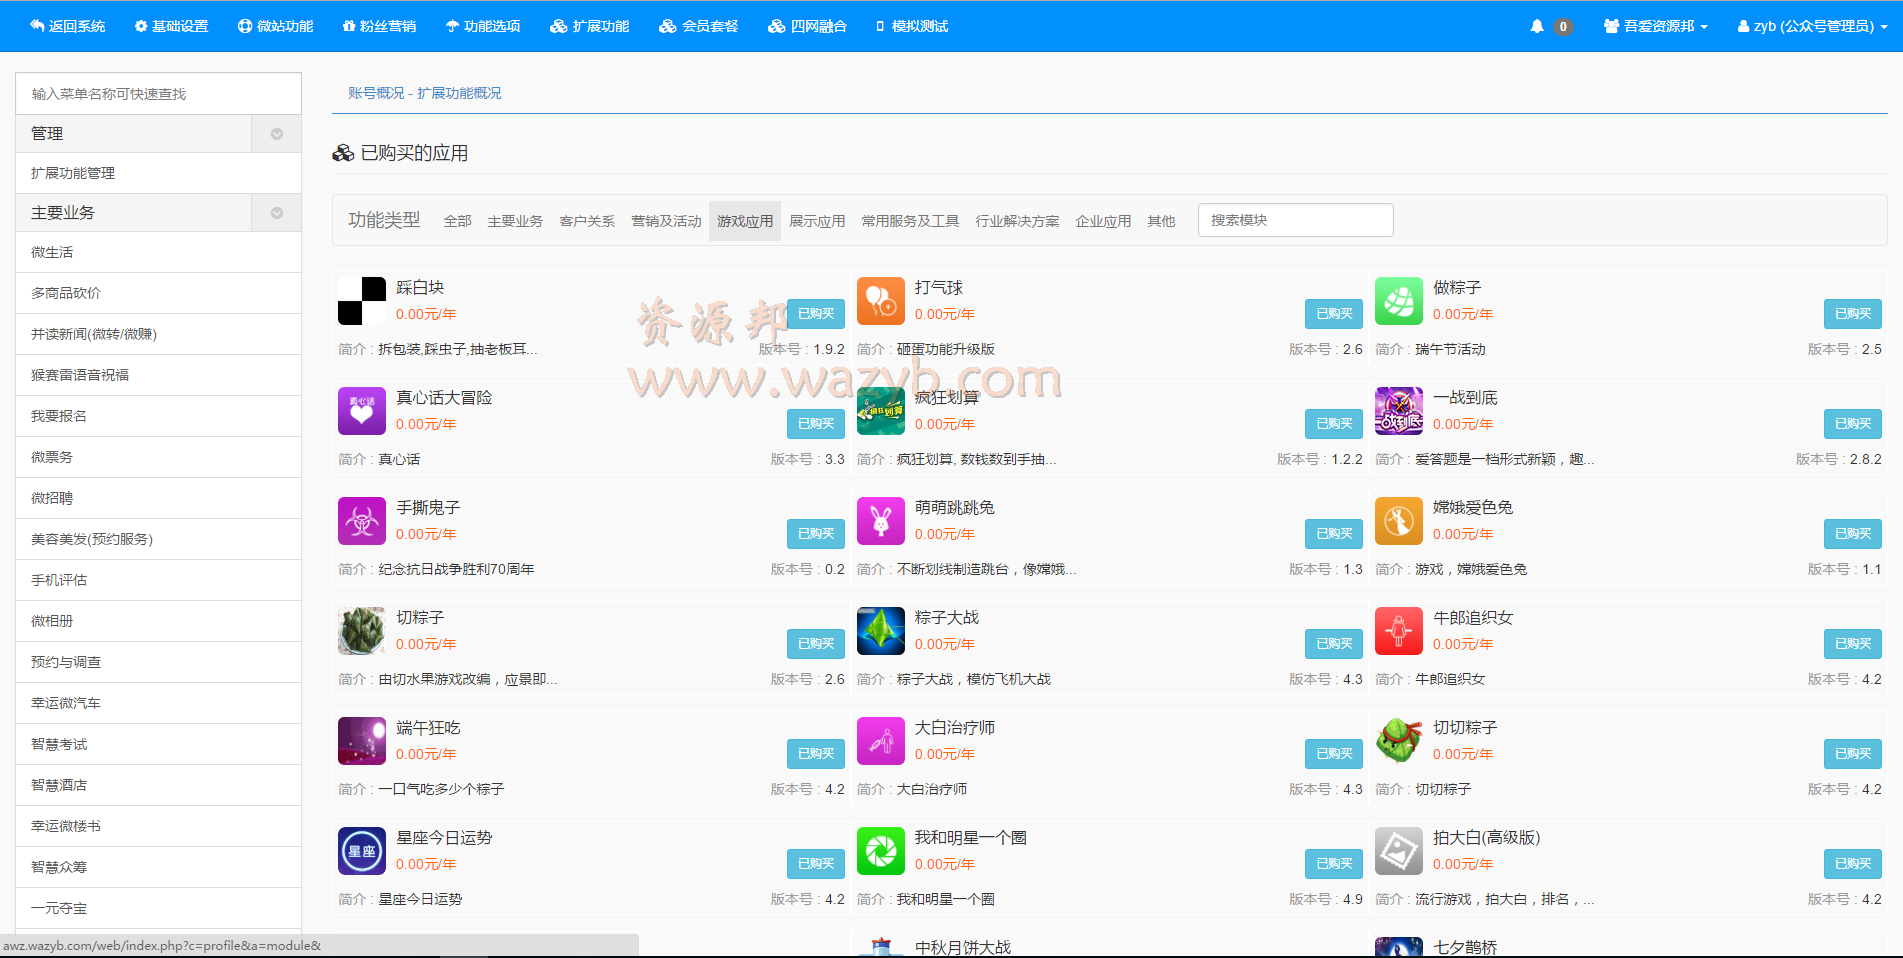Viewport: 1903px width, 958px height.
Task: Open 智慧酒店 in the sidebar
Action: 158,785
